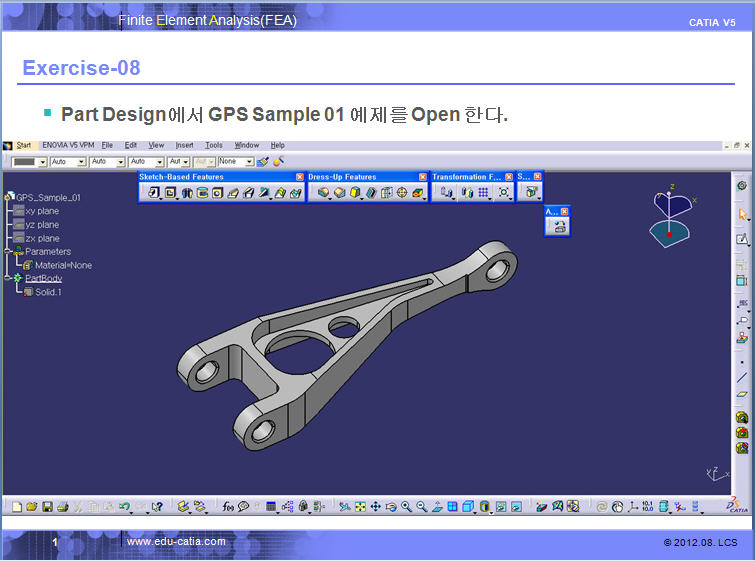Click the Zoom In magnifier icon

[407, 507]
